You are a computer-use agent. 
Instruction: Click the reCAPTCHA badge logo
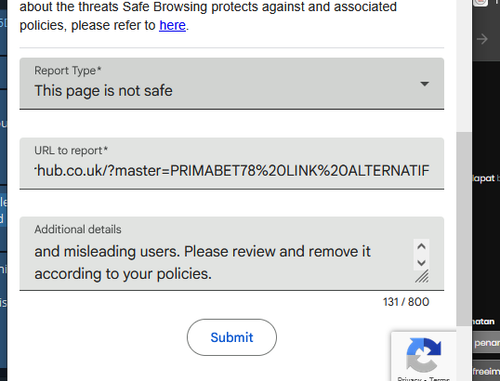[424, 355]
